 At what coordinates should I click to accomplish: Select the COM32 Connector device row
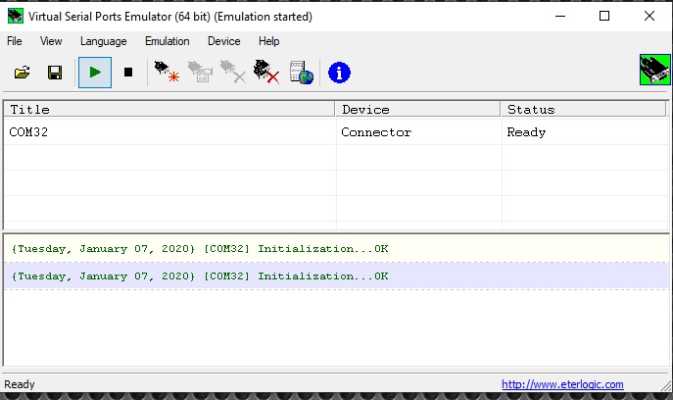click(170, 132)
